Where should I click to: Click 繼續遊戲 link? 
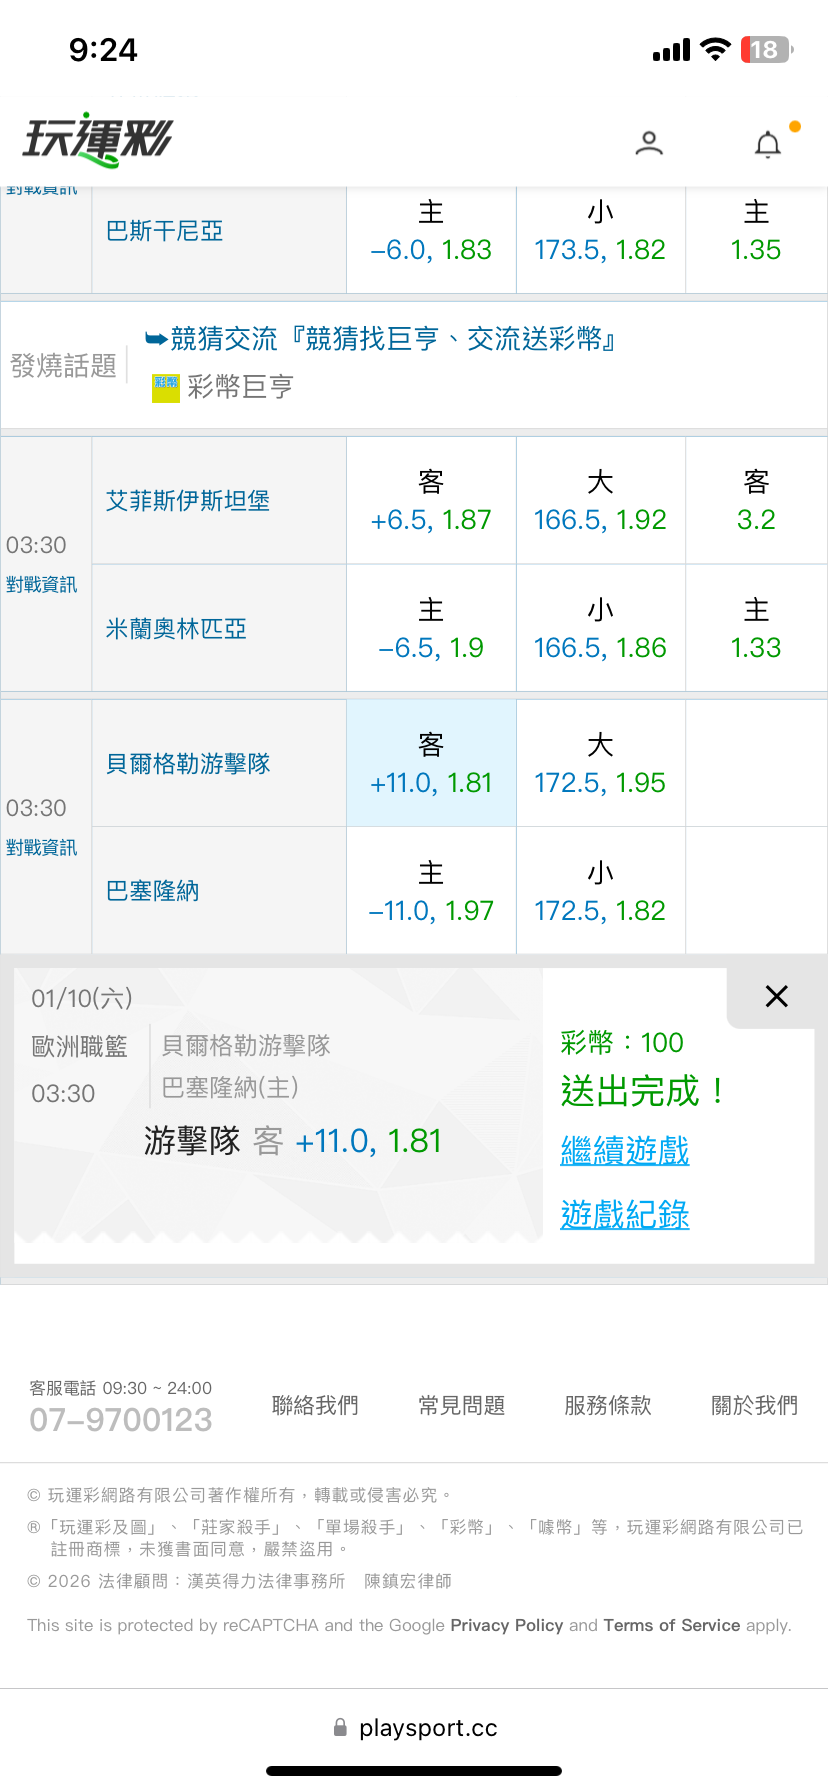[x=625, y=1150]
